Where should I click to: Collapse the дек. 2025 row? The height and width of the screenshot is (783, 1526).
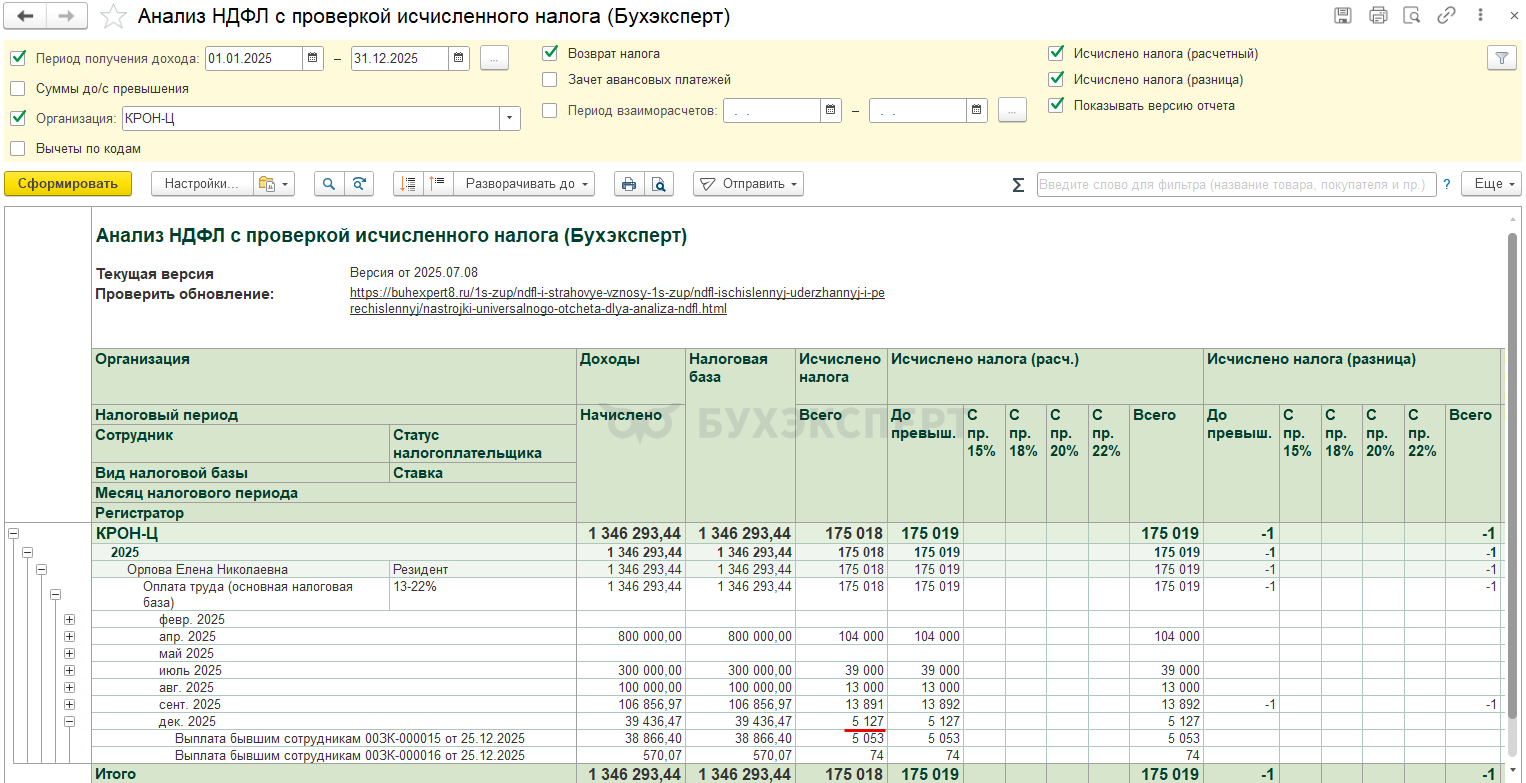pos(69,721)
